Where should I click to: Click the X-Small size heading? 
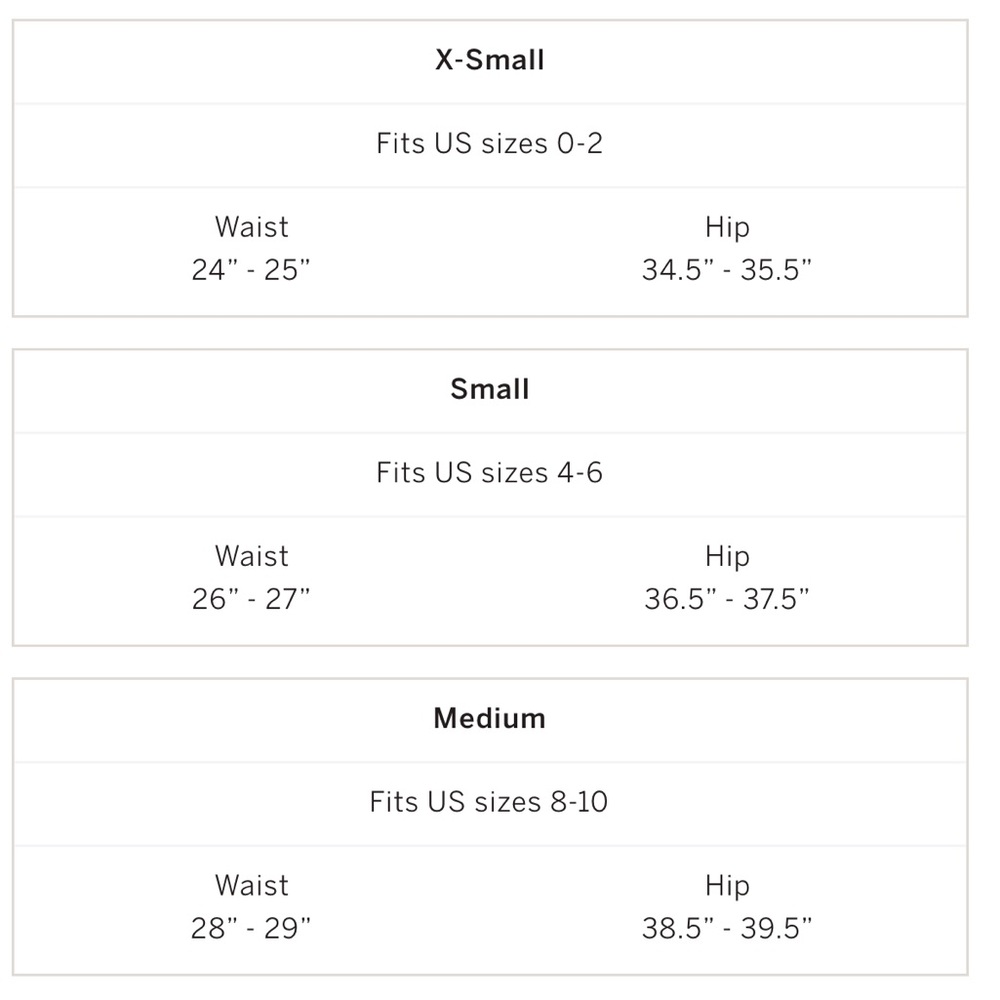pos(490,60)
